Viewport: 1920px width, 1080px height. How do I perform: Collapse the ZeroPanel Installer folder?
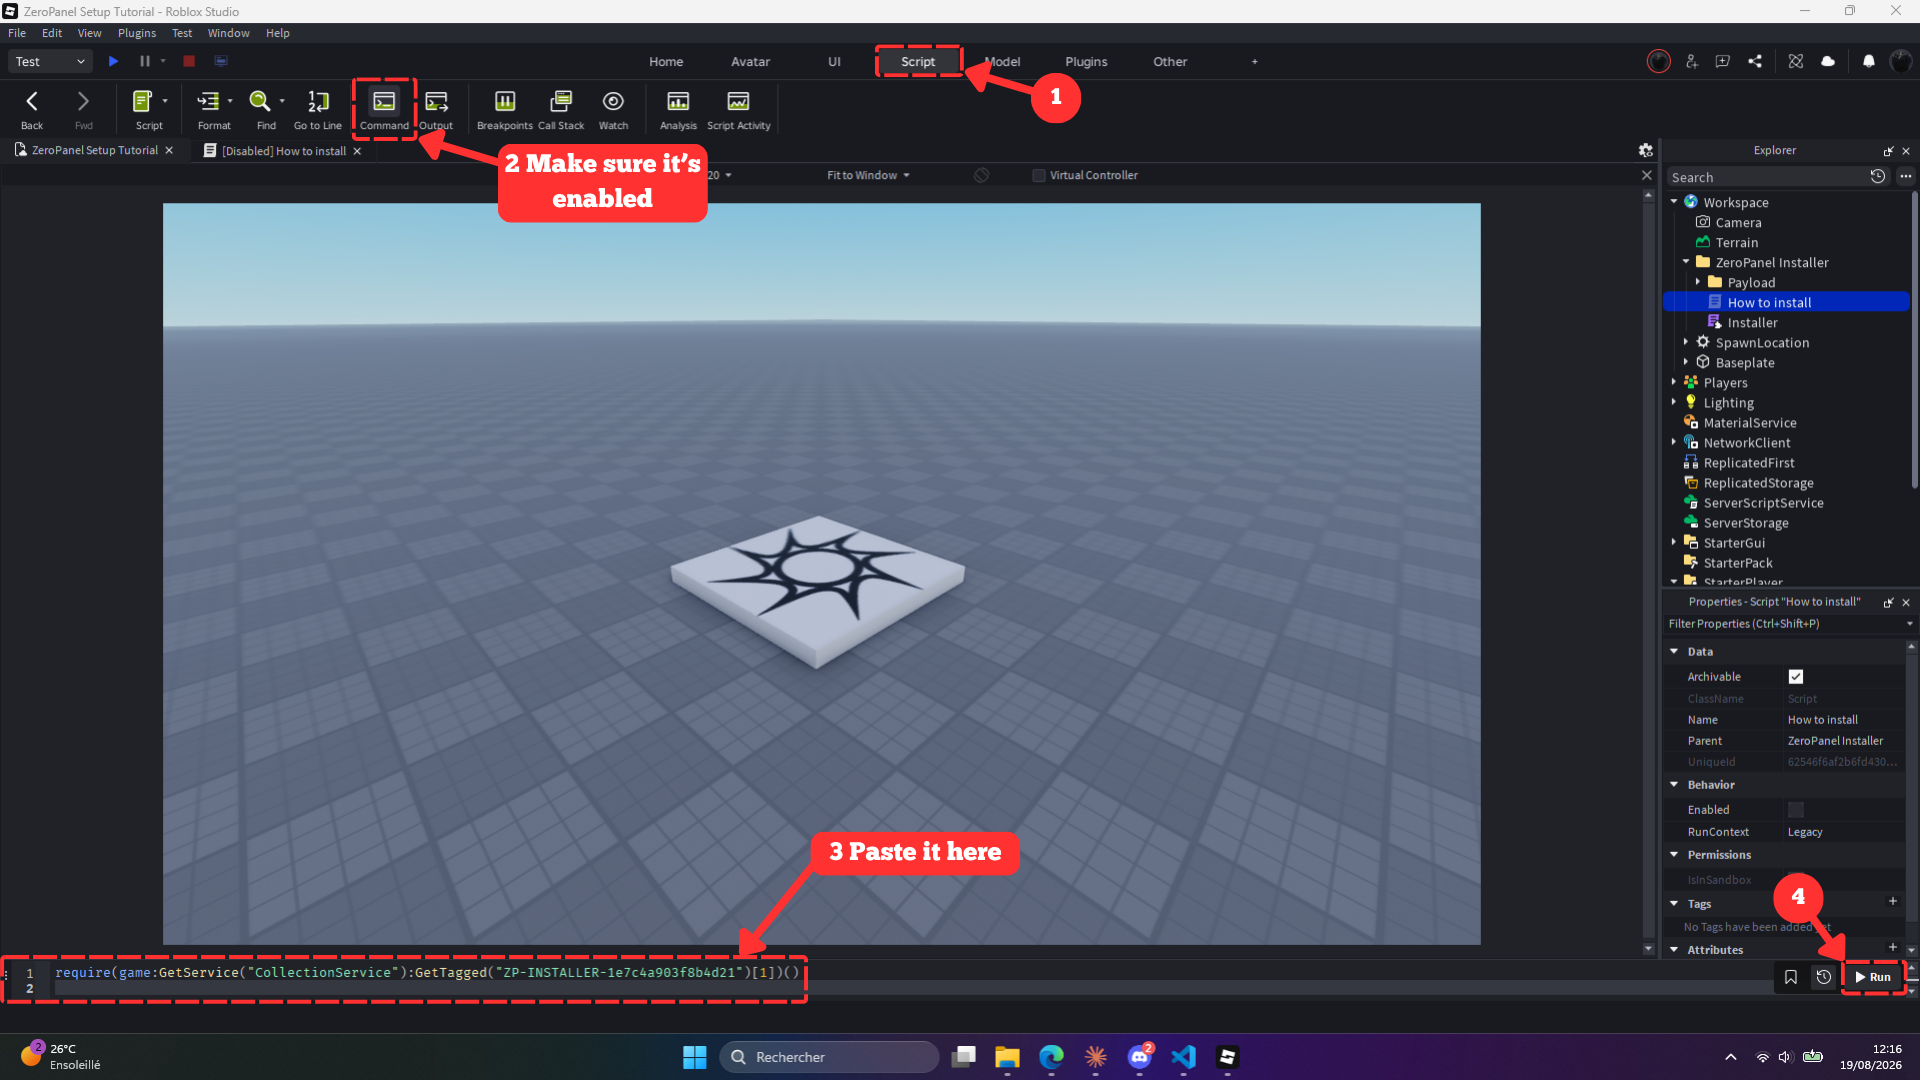[1686, 262]
